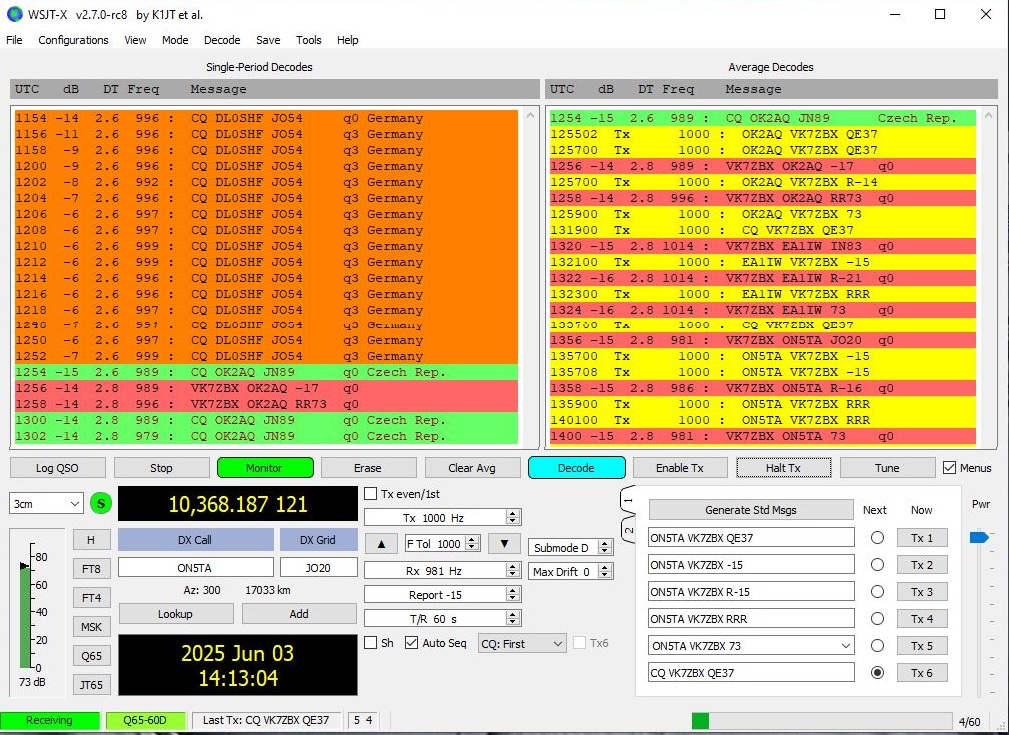Click the WSJT-X globe icon in the title bar
This screenshot has width=1009, height=735.
[14, 14]
